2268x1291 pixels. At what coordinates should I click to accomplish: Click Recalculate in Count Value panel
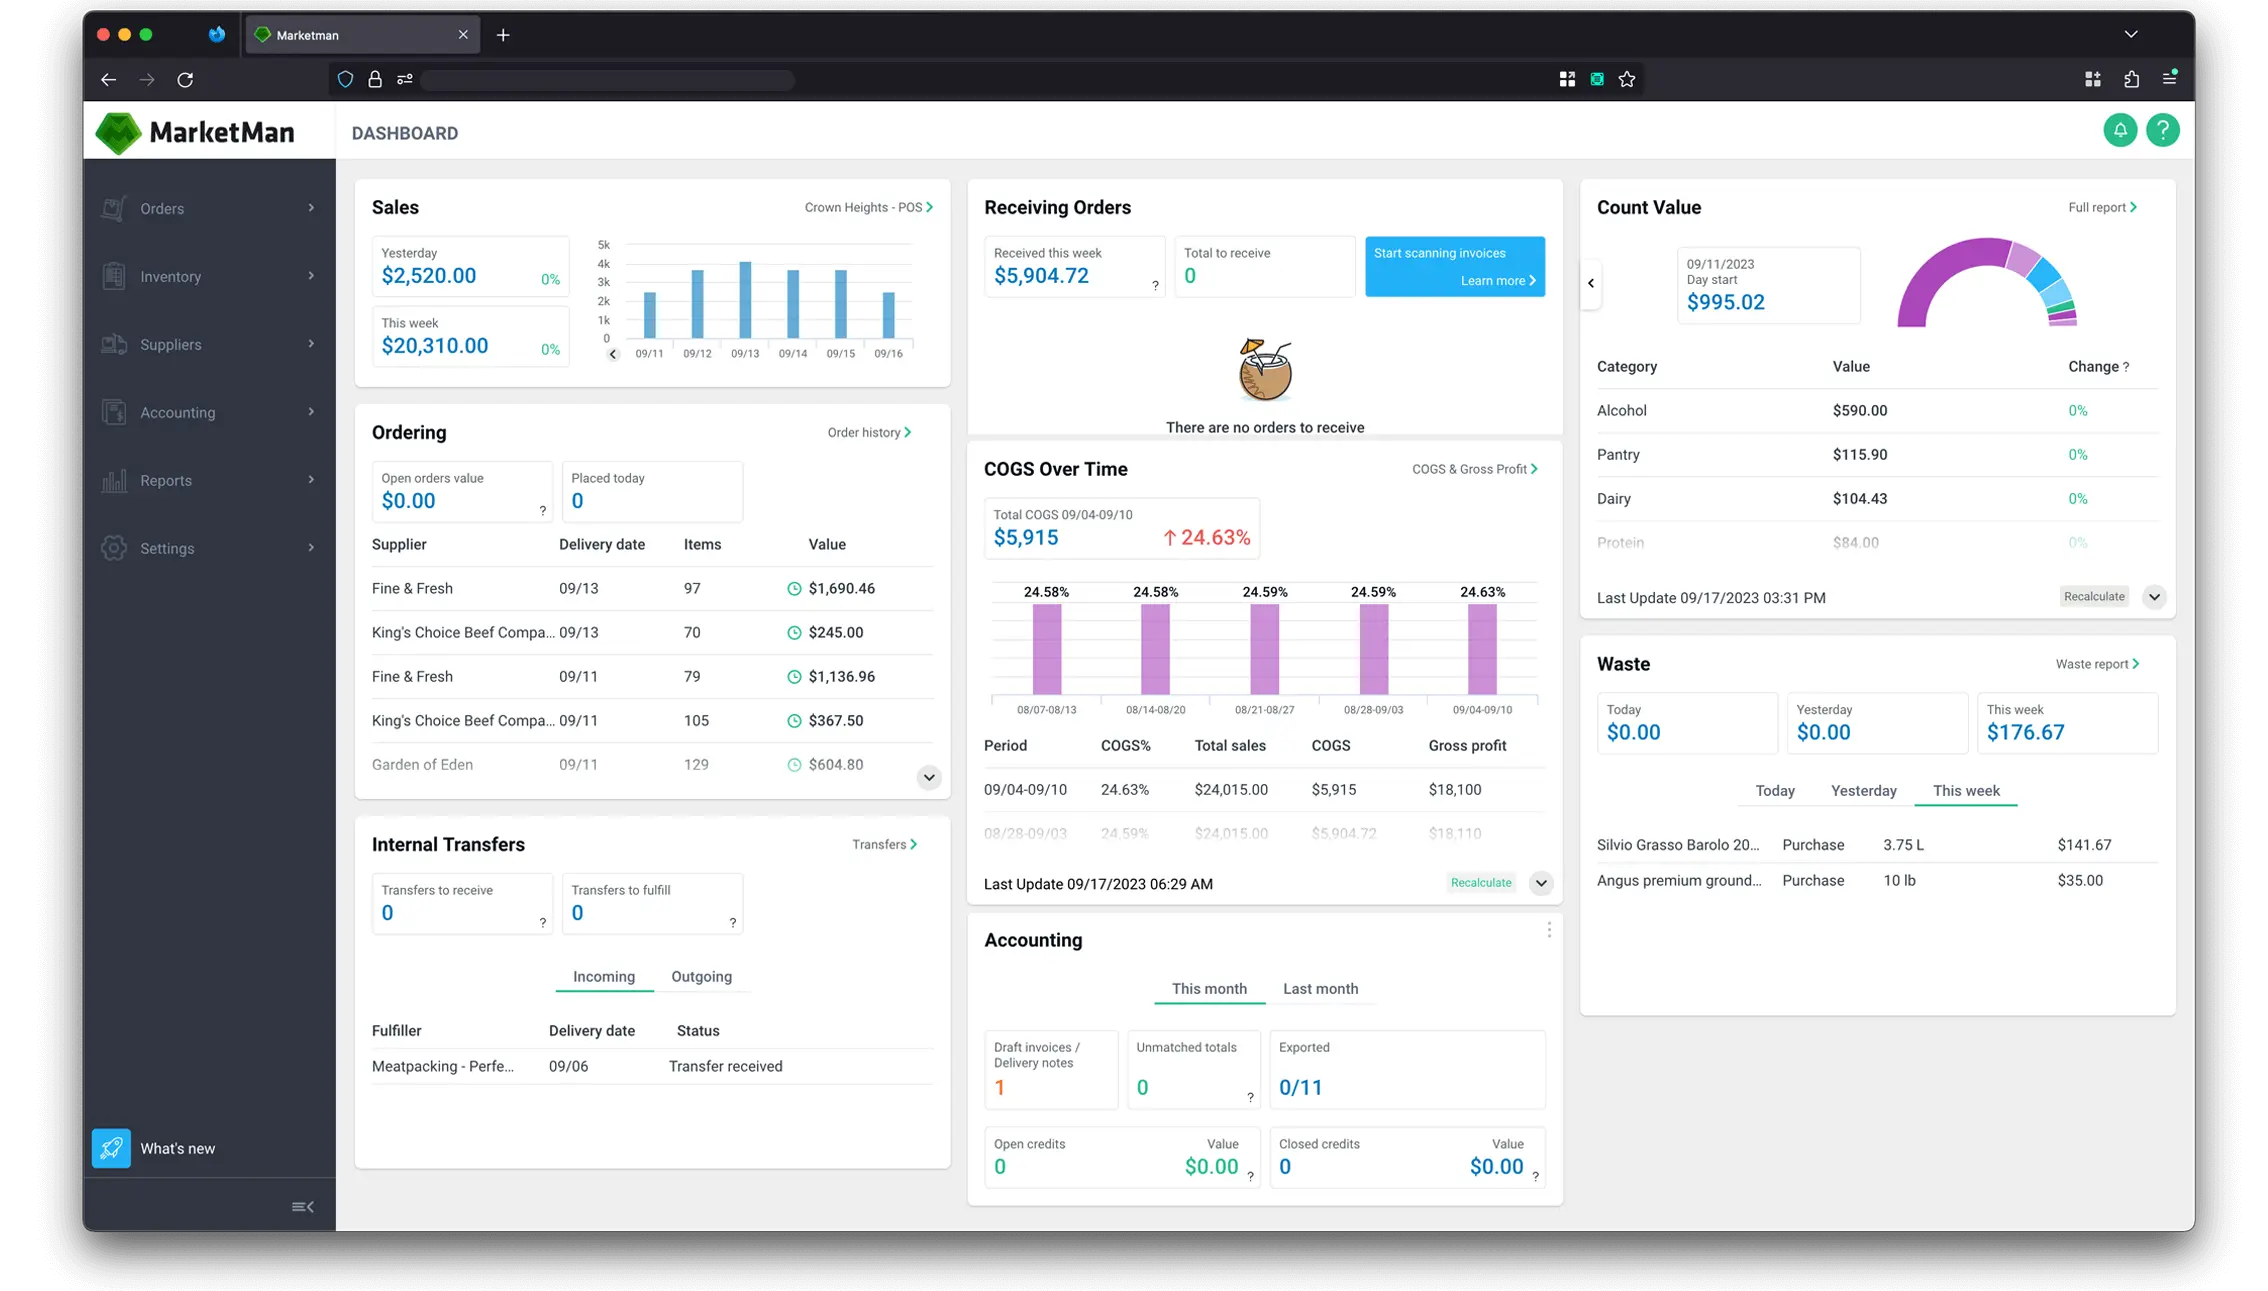2094,596
